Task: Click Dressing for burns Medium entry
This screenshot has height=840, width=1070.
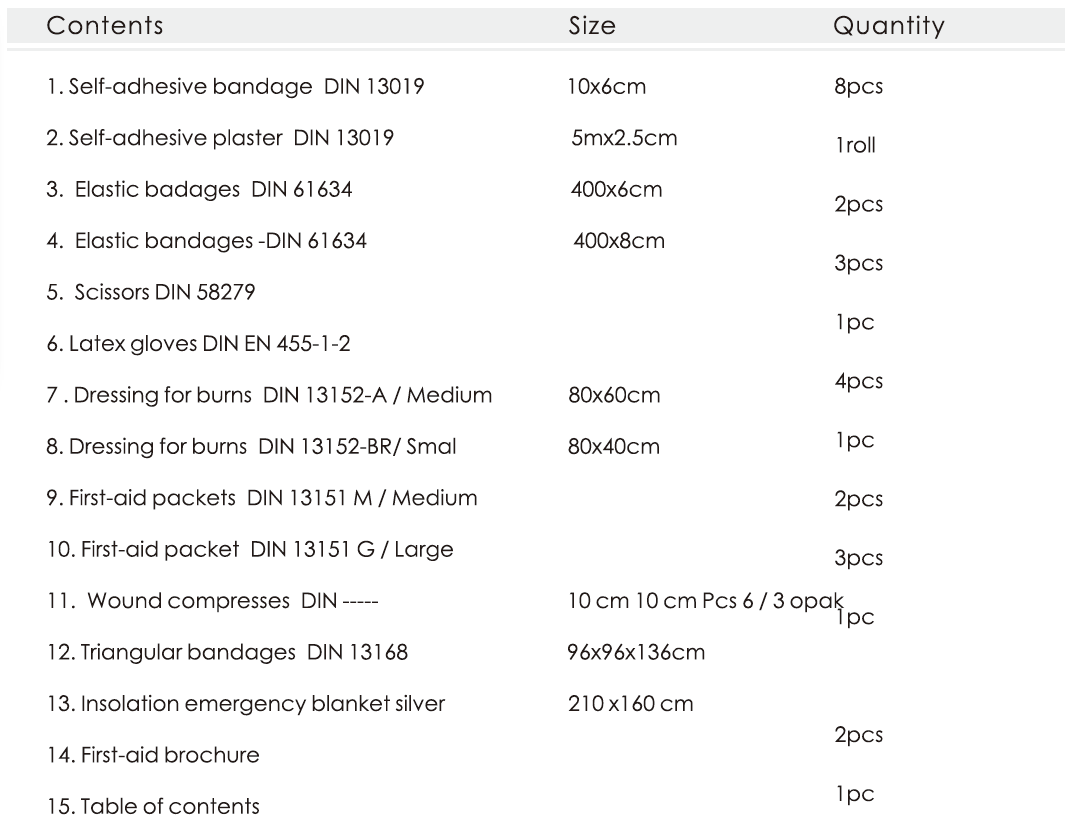Action: click(269, 395)
